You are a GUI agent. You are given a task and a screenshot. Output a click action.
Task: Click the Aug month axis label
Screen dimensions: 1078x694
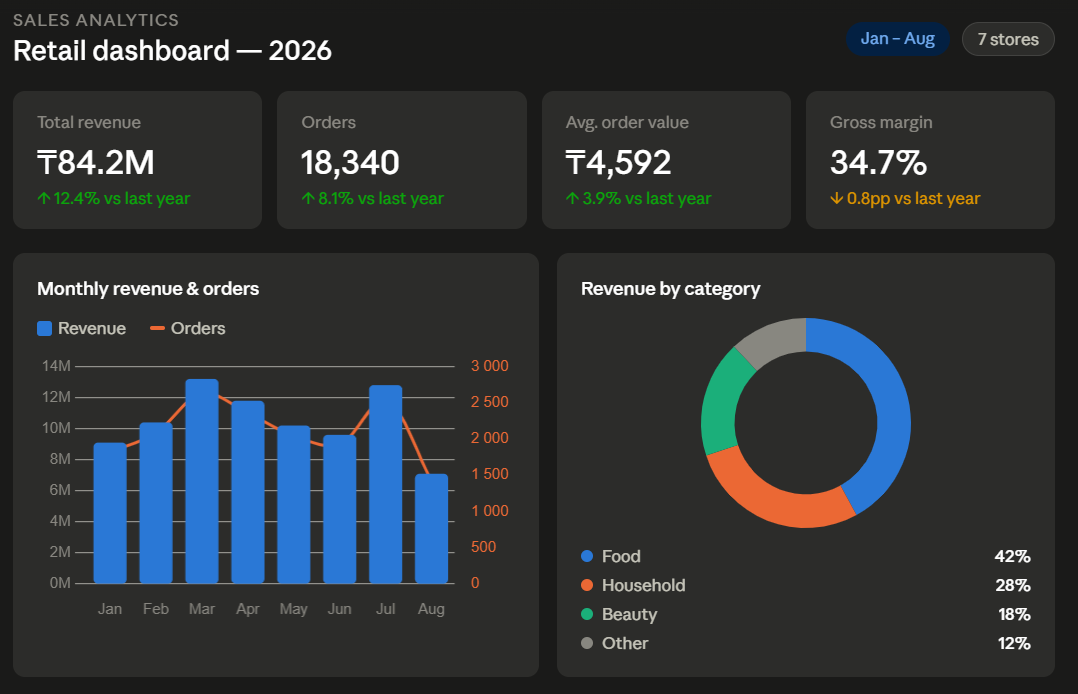431,609
